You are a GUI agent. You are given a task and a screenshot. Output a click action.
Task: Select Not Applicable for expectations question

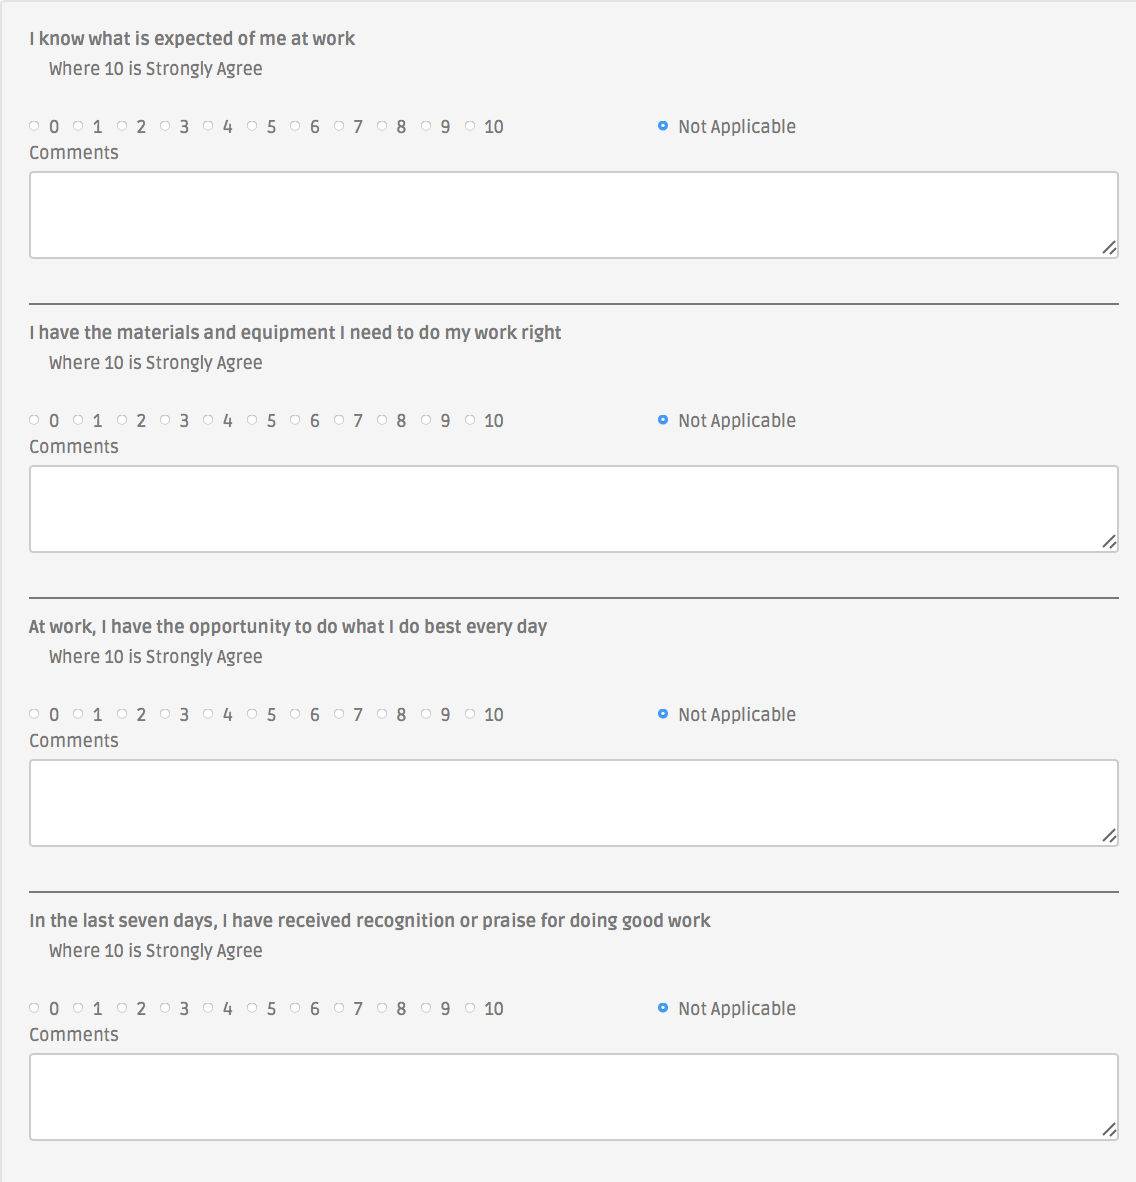click(662, 126)
